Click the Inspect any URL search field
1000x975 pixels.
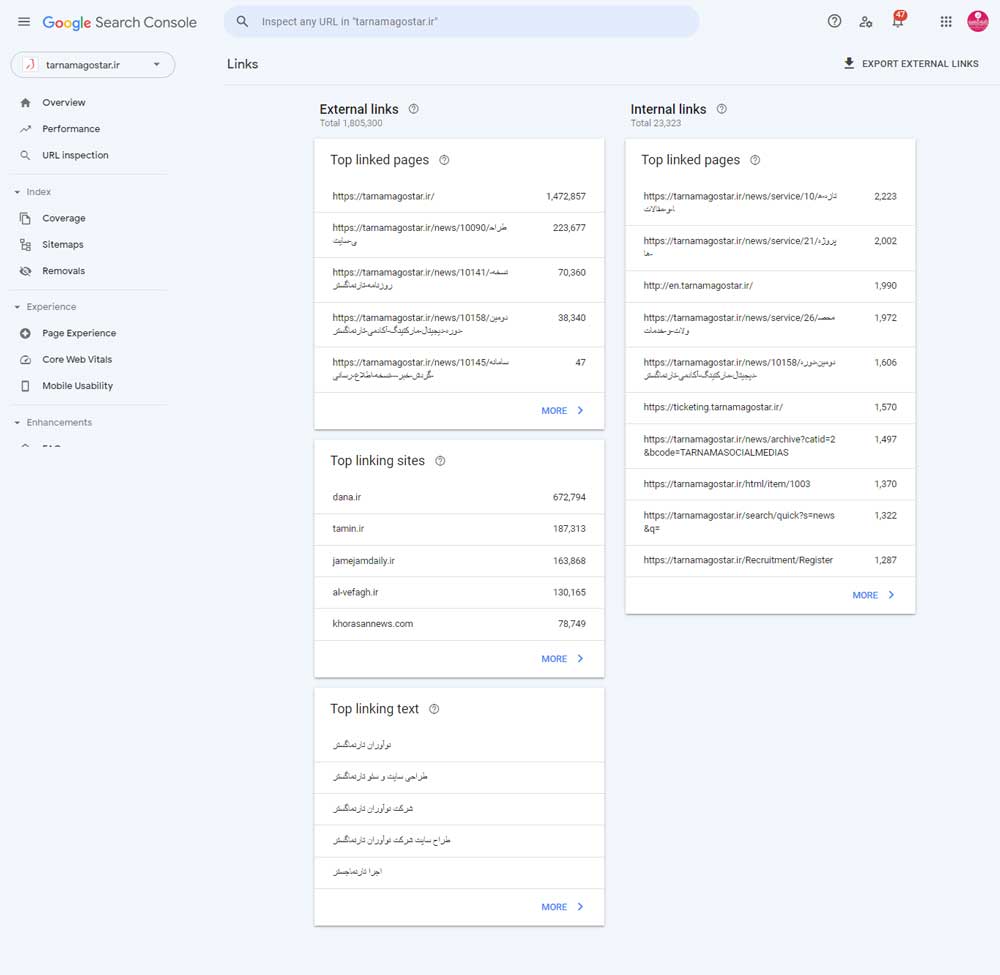click(x=461, y=22)
